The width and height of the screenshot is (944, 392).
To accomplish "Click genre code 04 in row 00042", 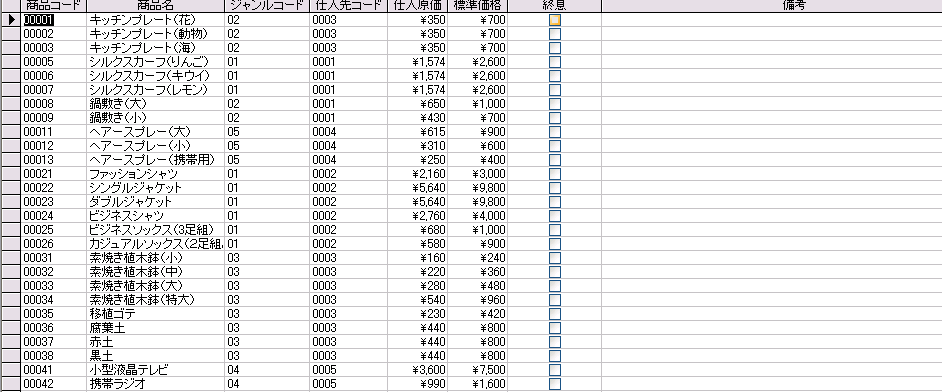I will pyautogui.click(x=267, y=384).
